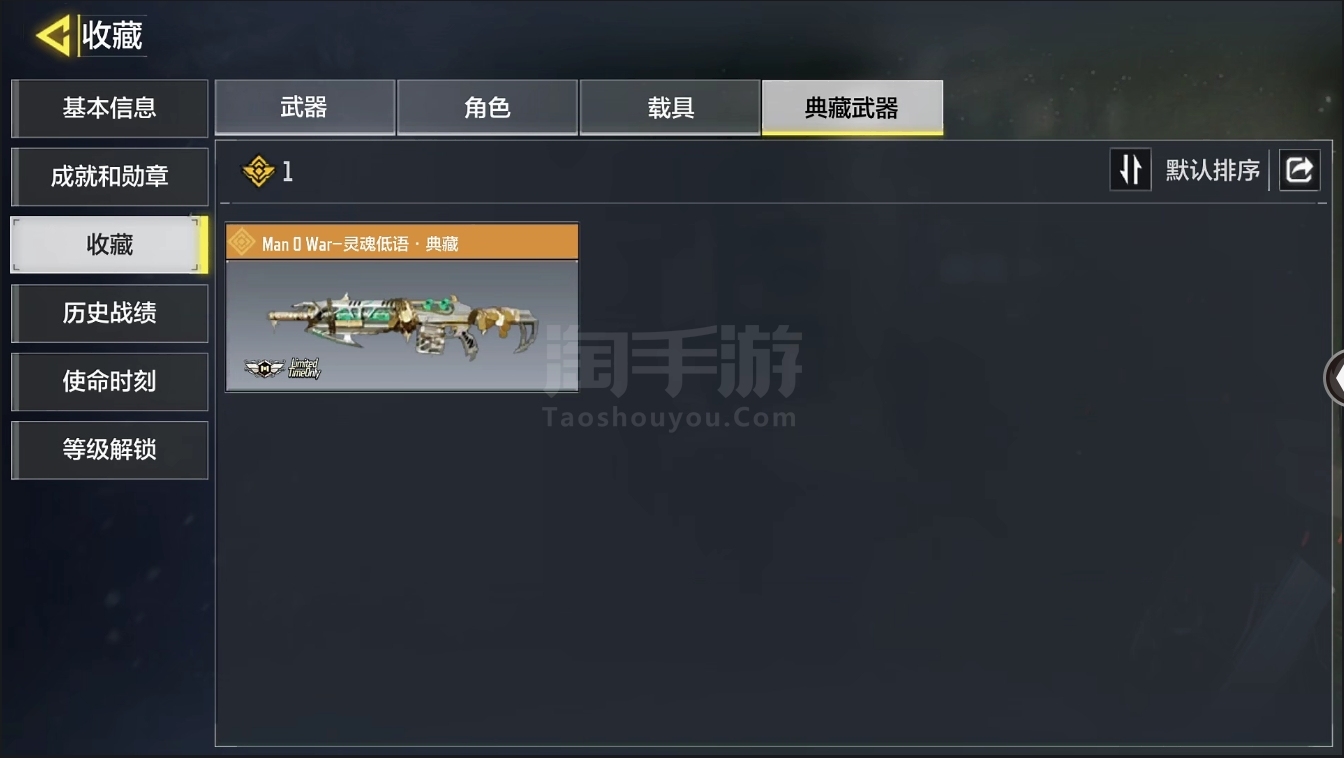Switch to the 角色 tab
Screen dimensions: 1344x758
pyautogui.click(x=487, y=107)
